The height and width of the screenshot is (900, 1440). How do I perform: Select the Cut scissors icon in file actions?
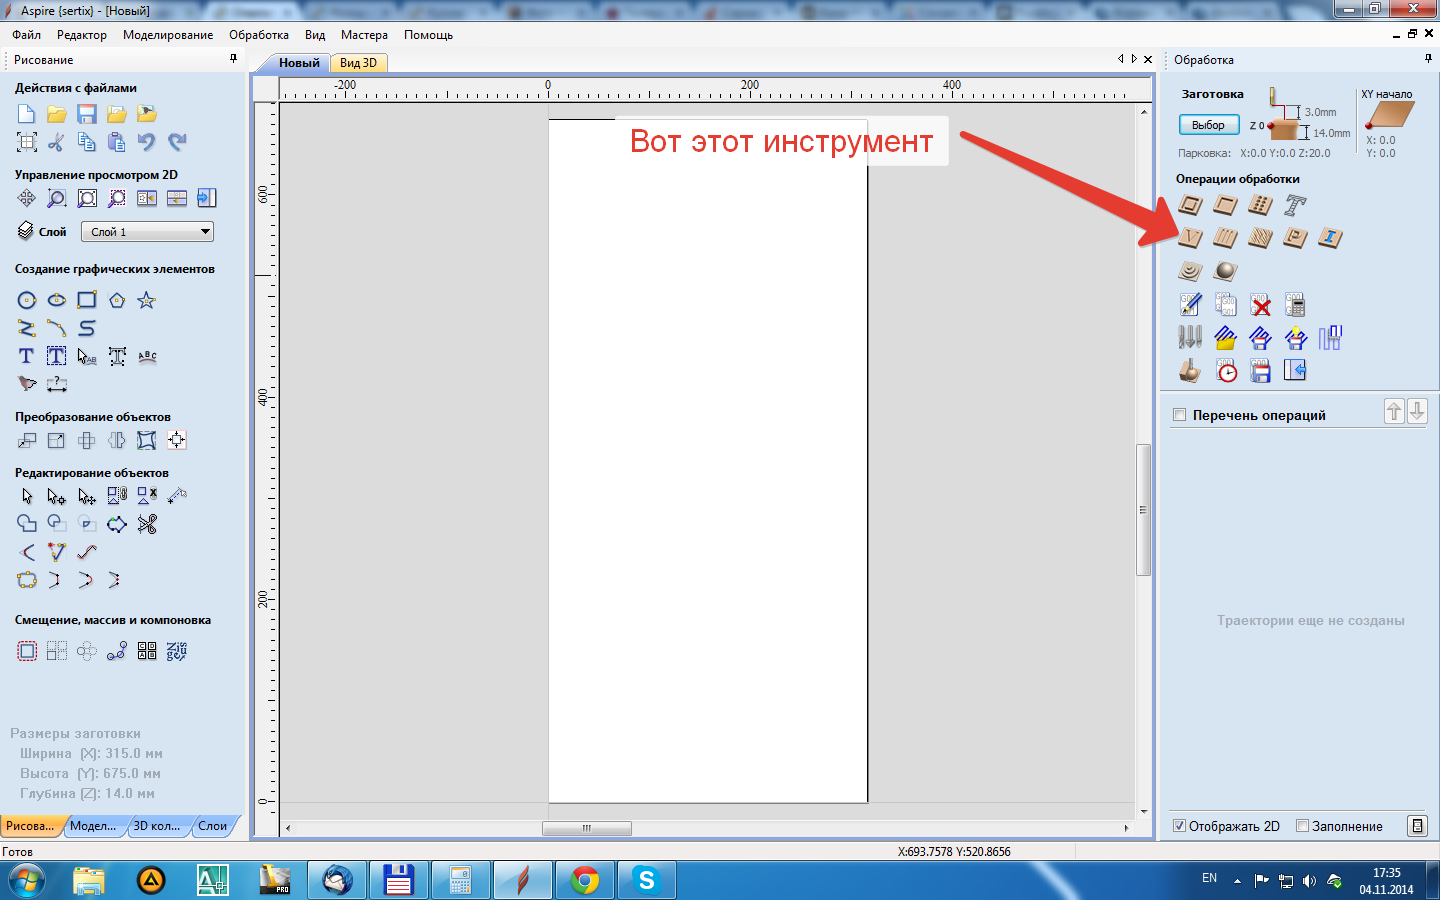coord(57,142)
